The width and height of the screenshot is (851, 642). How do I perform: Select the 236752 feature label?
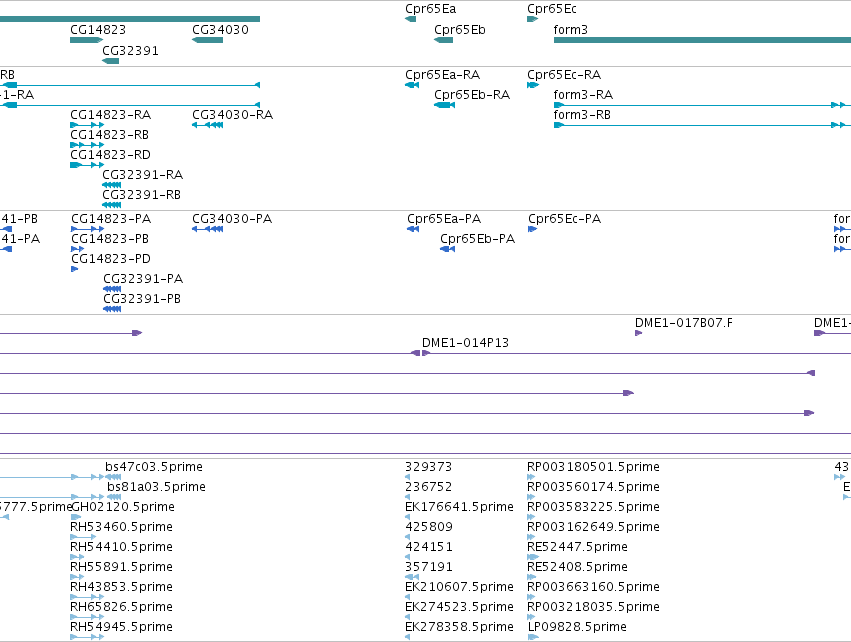(428, 487)
